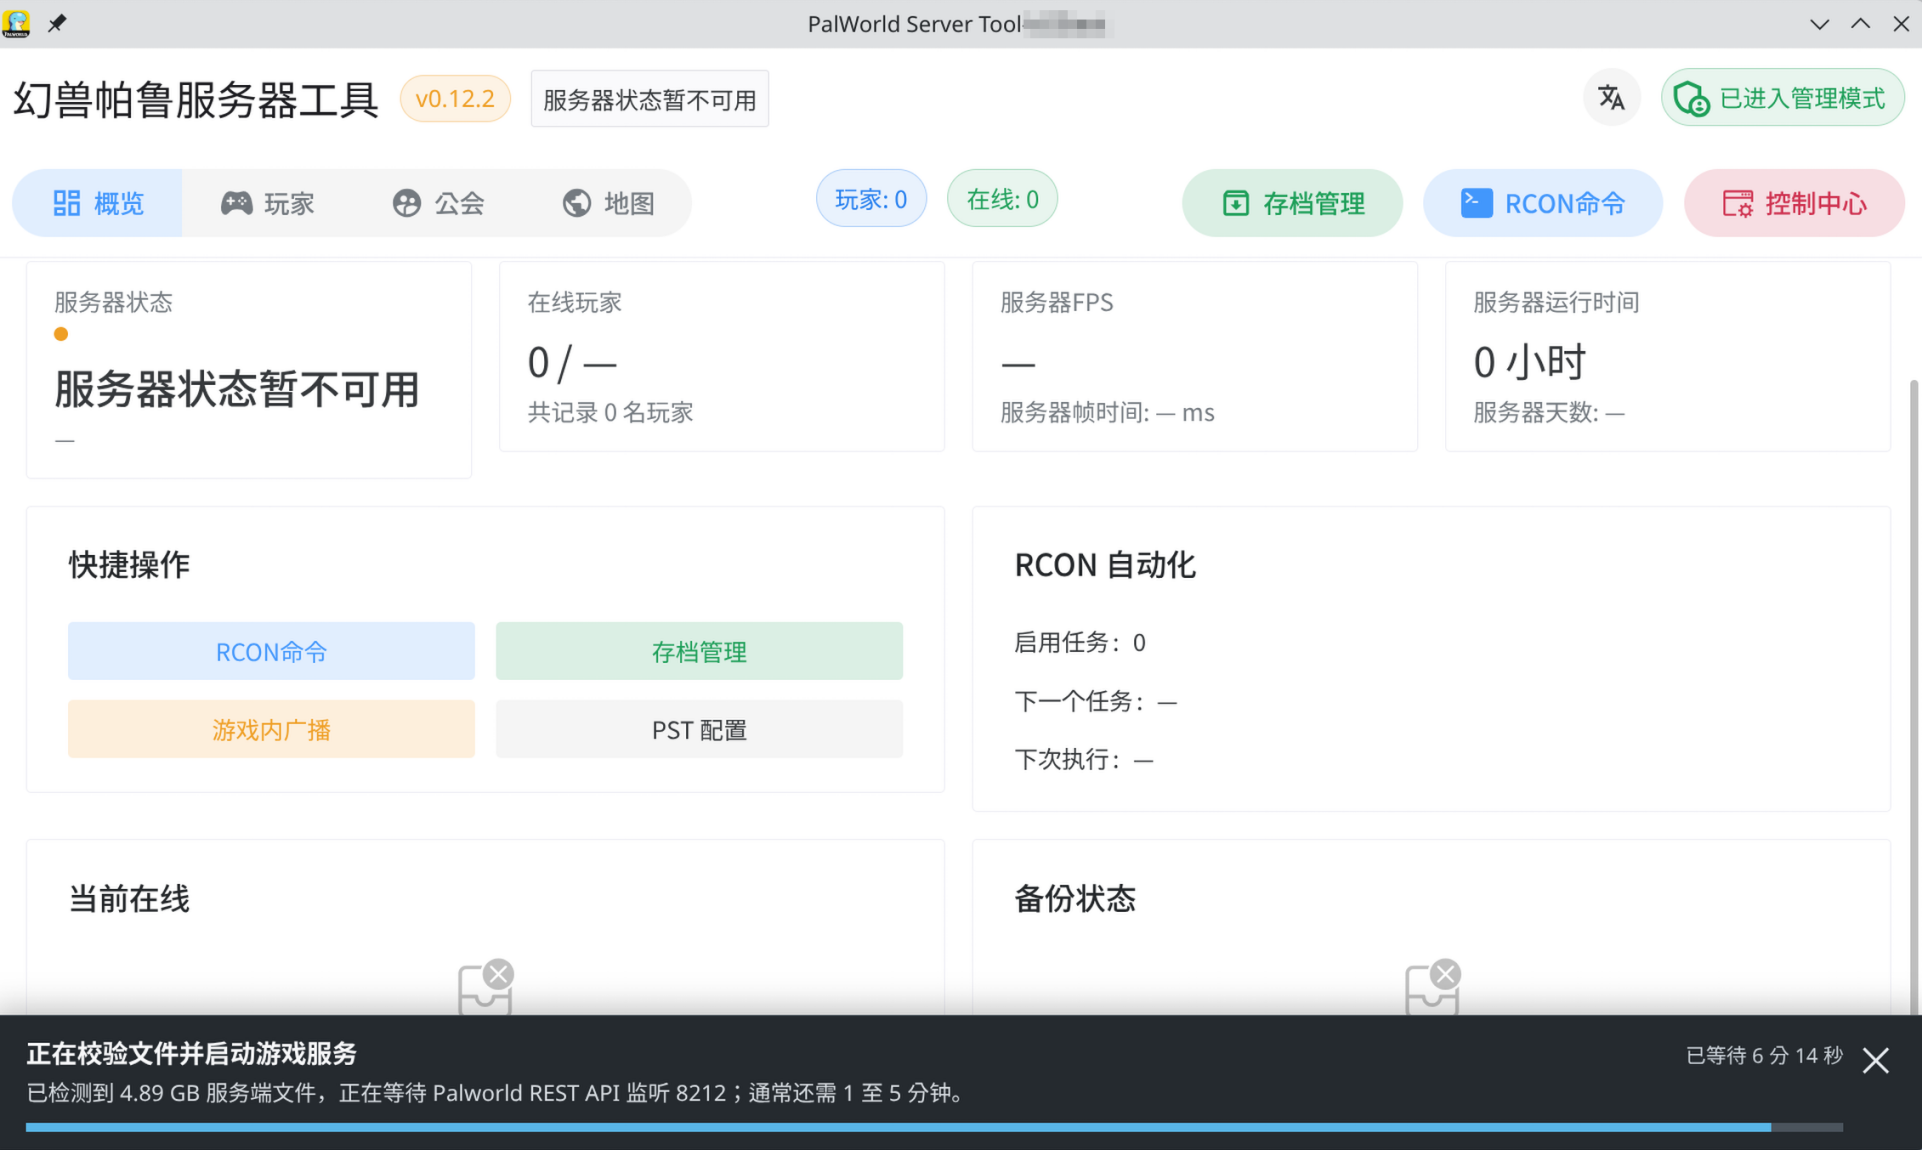
Task: Click the 备份状态 heading
Action: (x=1075, y=899)
